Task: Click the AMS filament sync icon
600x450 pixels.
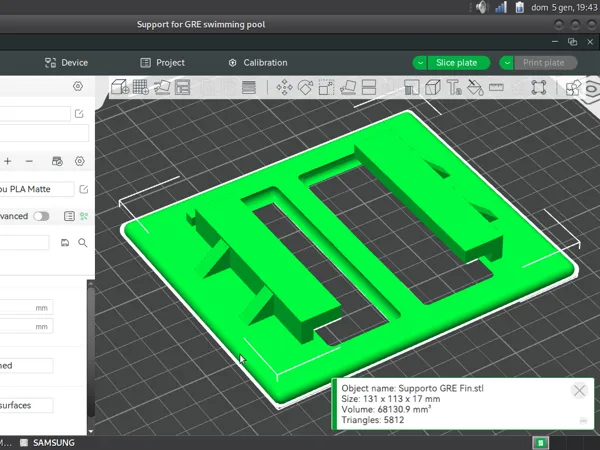Action: 57,161
